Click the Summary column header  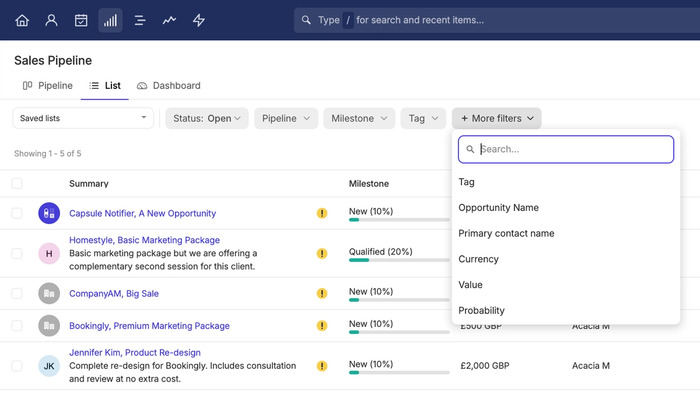(x=89, y=183)
